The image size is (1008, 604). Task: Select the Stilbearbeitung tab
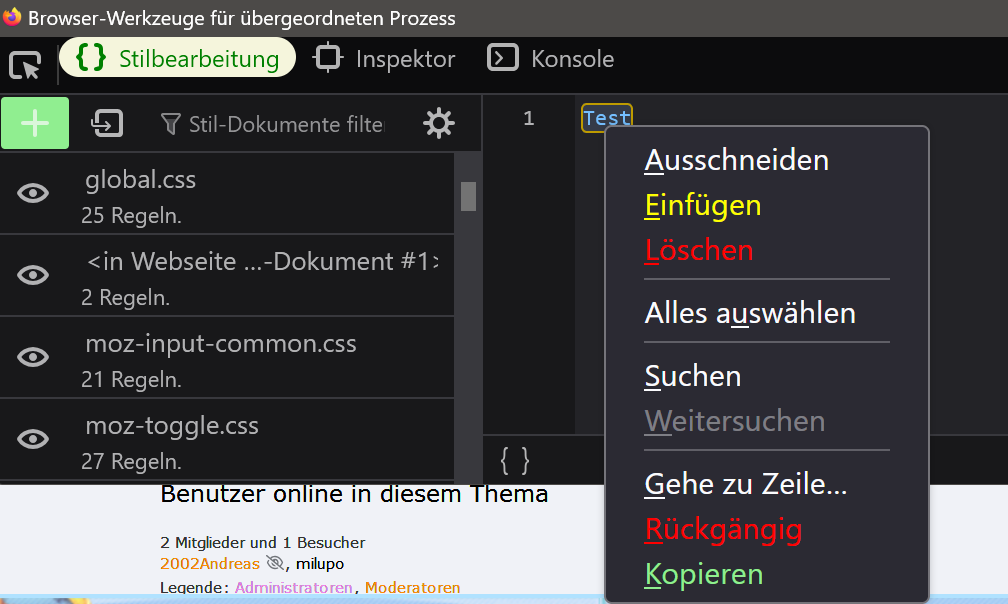coord(178,59)
